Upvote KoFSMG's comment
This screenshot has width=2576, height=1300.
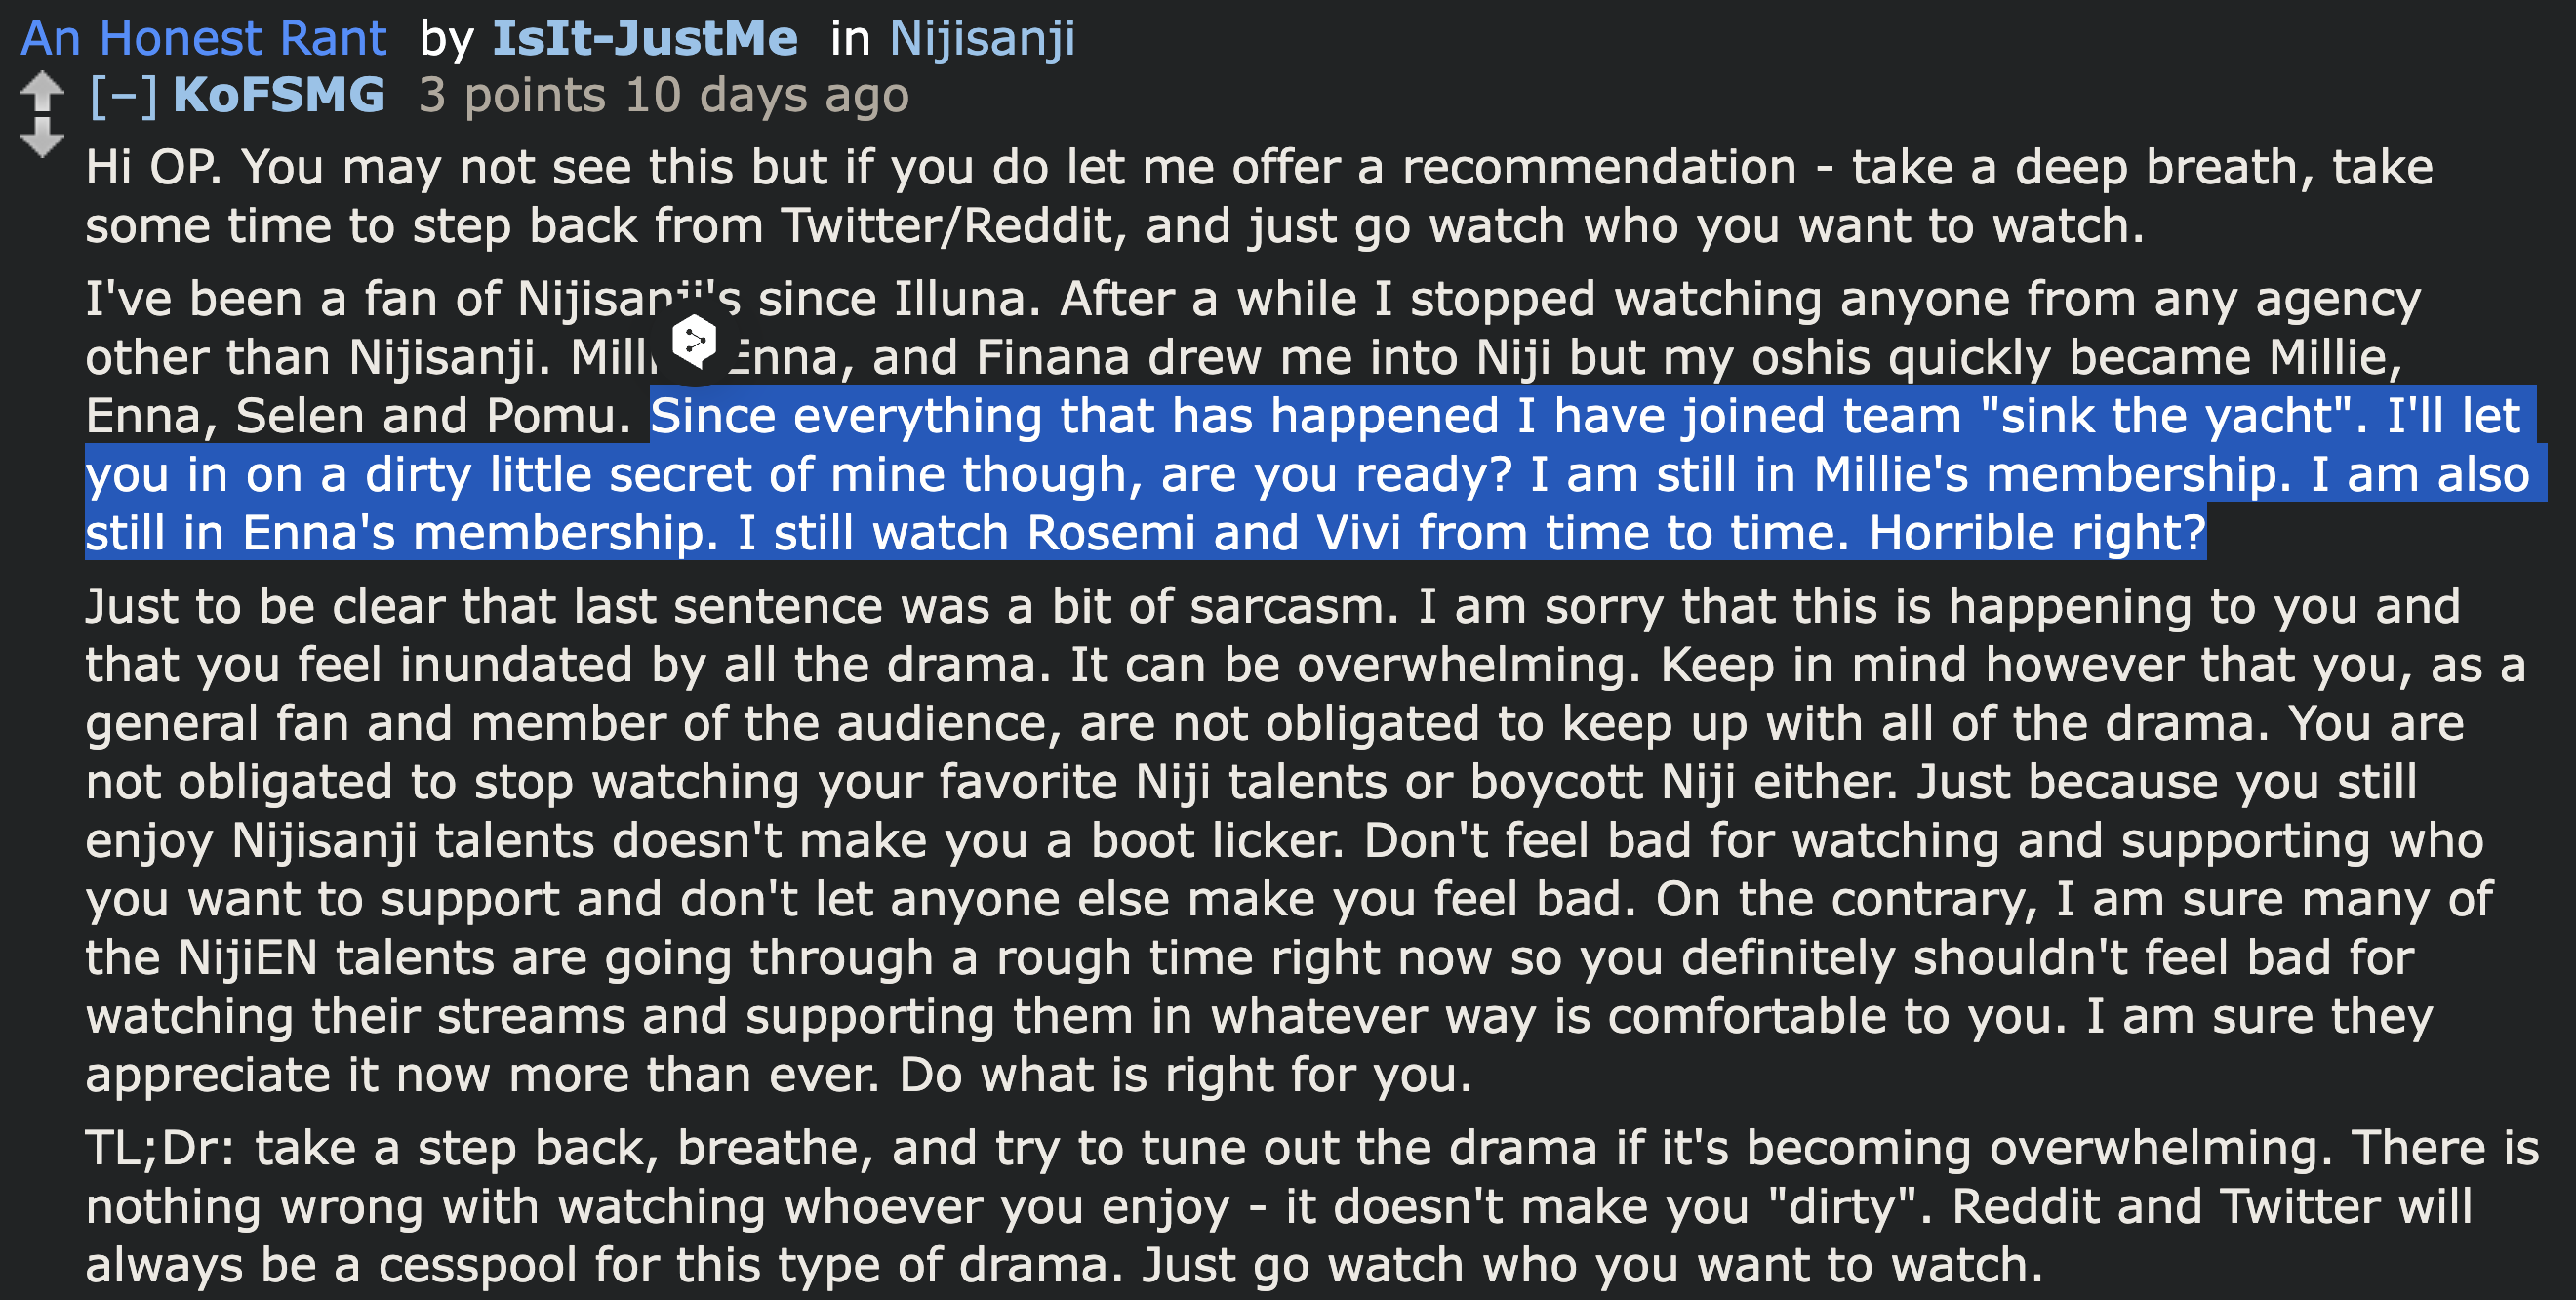[41, 93]
